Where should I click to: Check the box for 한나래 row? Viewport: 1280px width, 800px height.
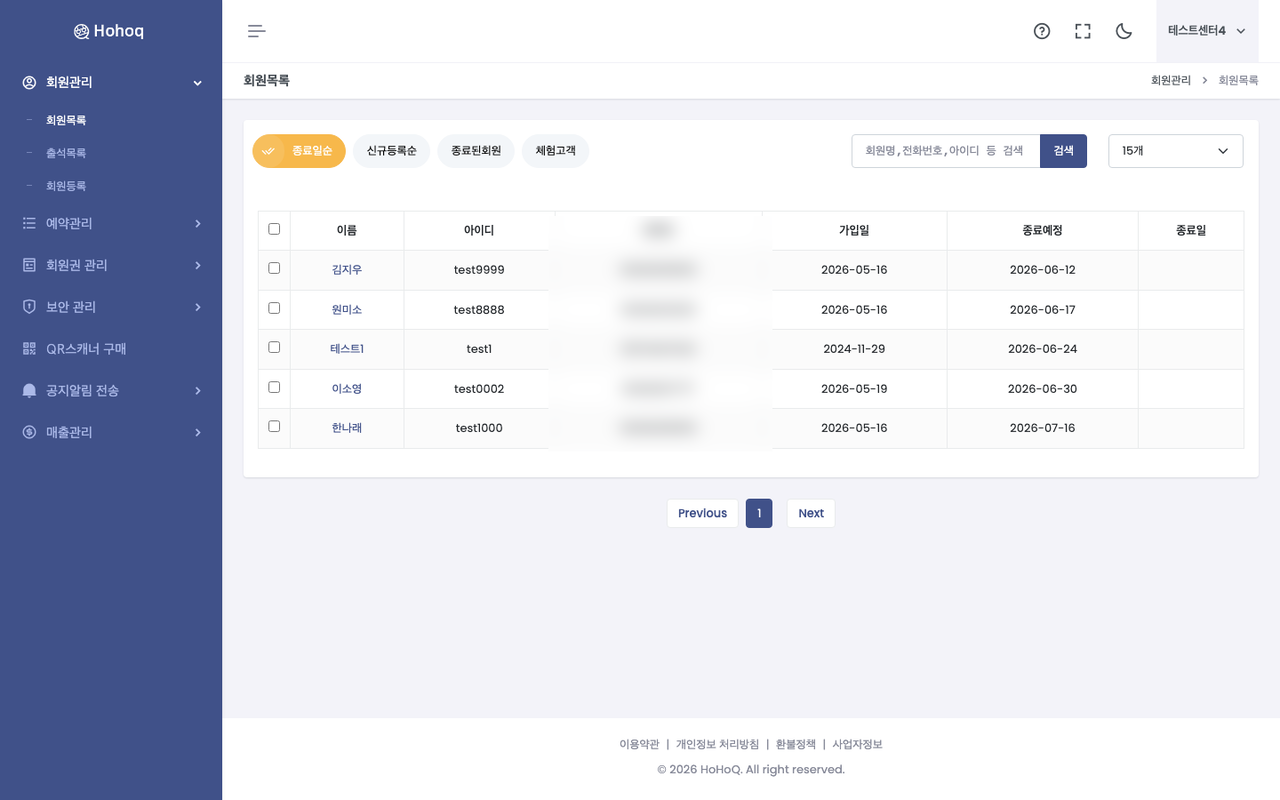tap(274, 426)
